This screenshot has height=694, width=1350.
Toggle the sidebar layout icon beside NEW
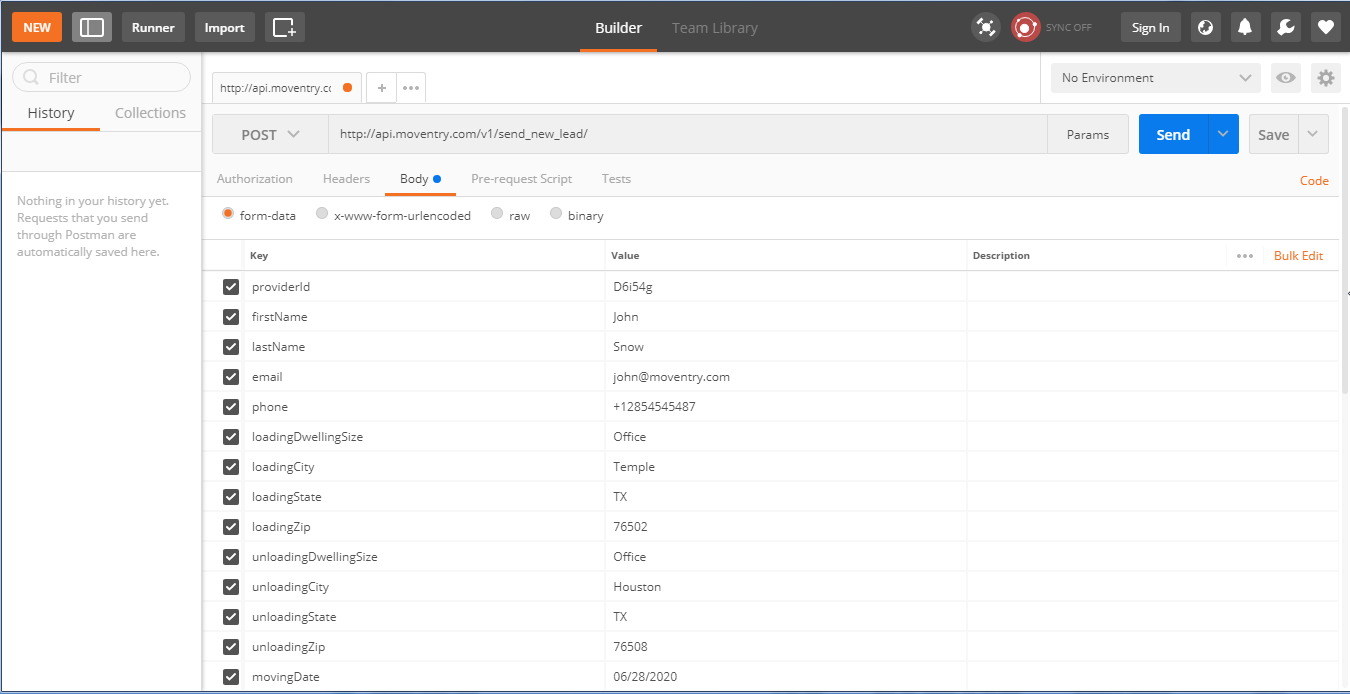pos(92,27)
